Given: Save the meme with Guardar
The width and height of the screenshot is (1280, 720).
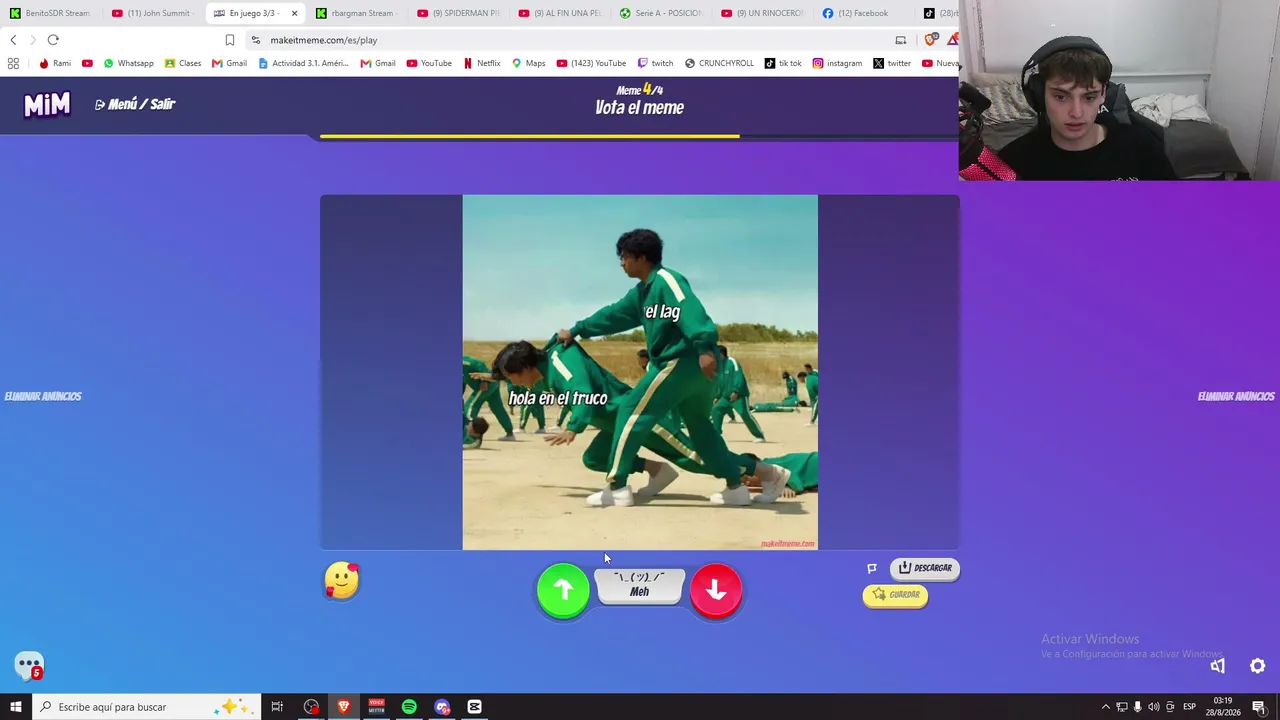Looking at the screenshot, I should click(x=895, y=595).
